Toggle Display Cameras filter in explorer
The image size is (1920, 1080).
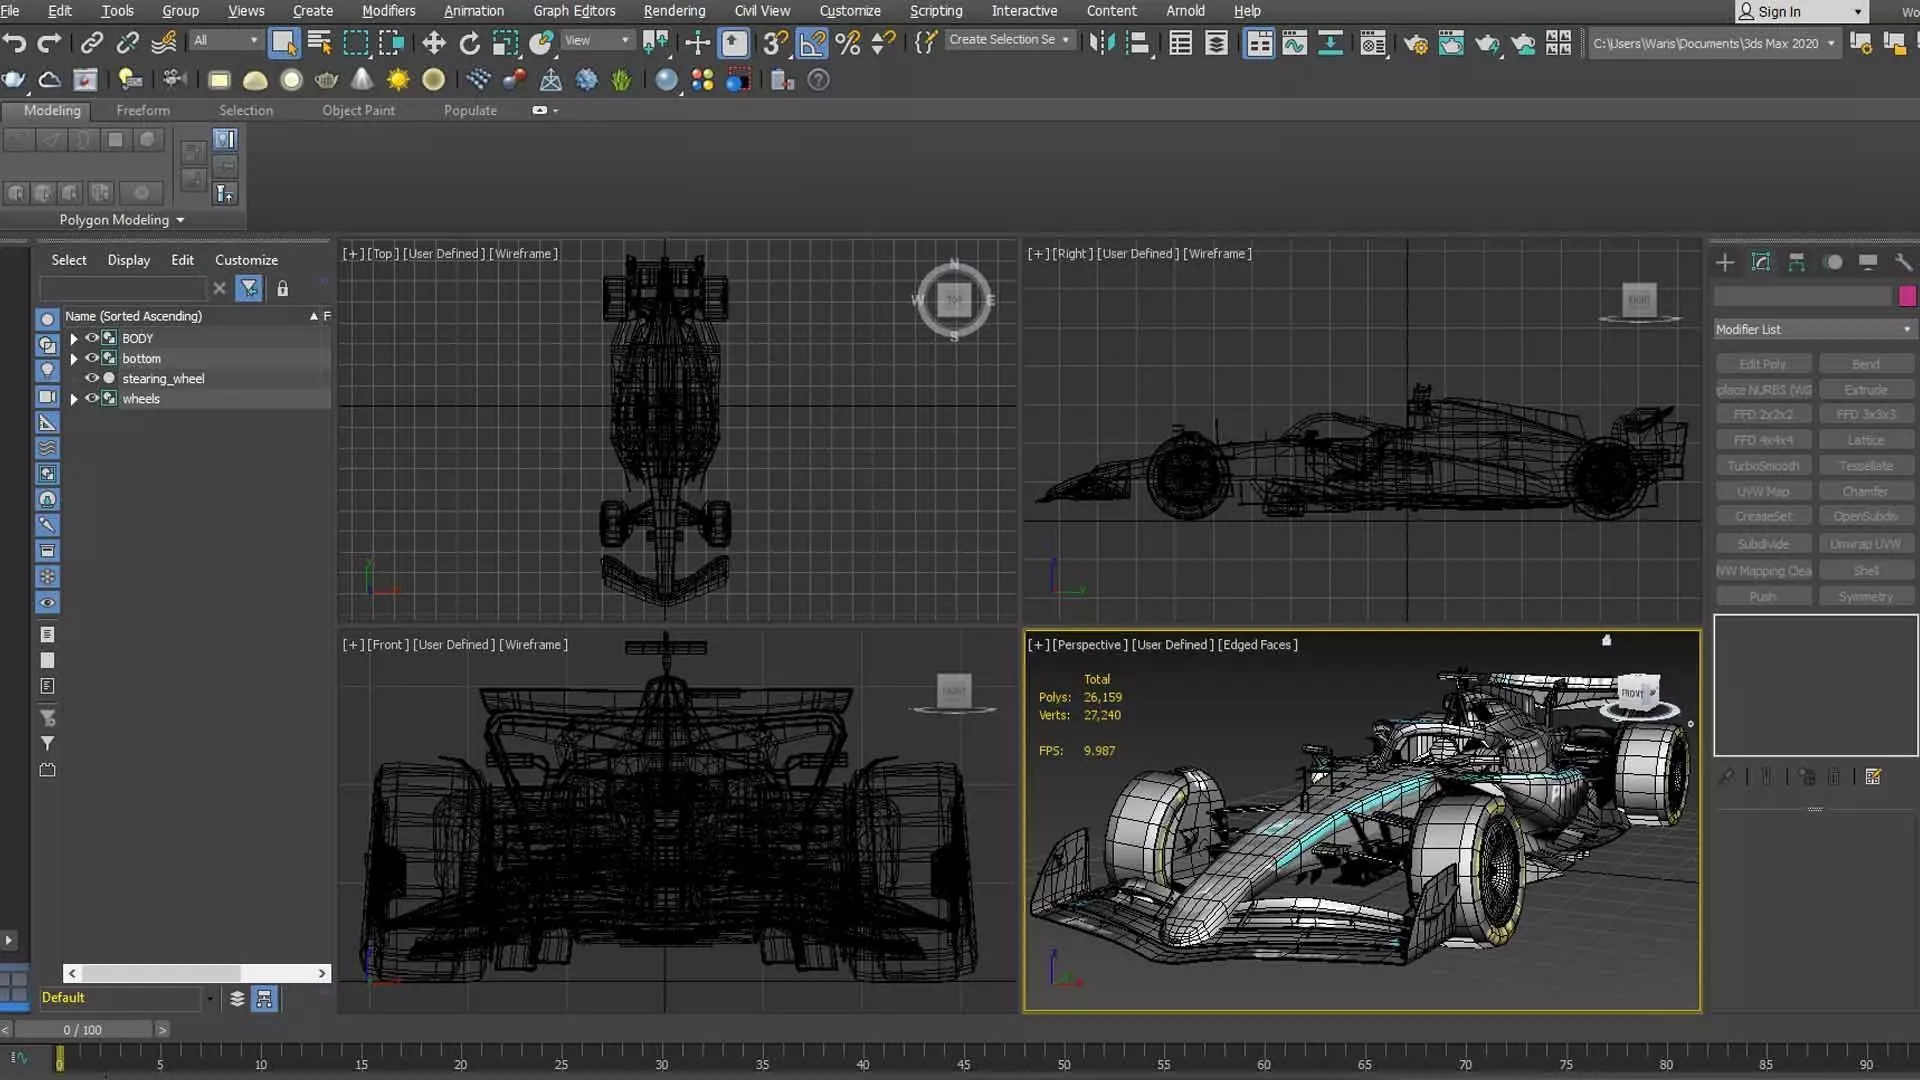47,397
